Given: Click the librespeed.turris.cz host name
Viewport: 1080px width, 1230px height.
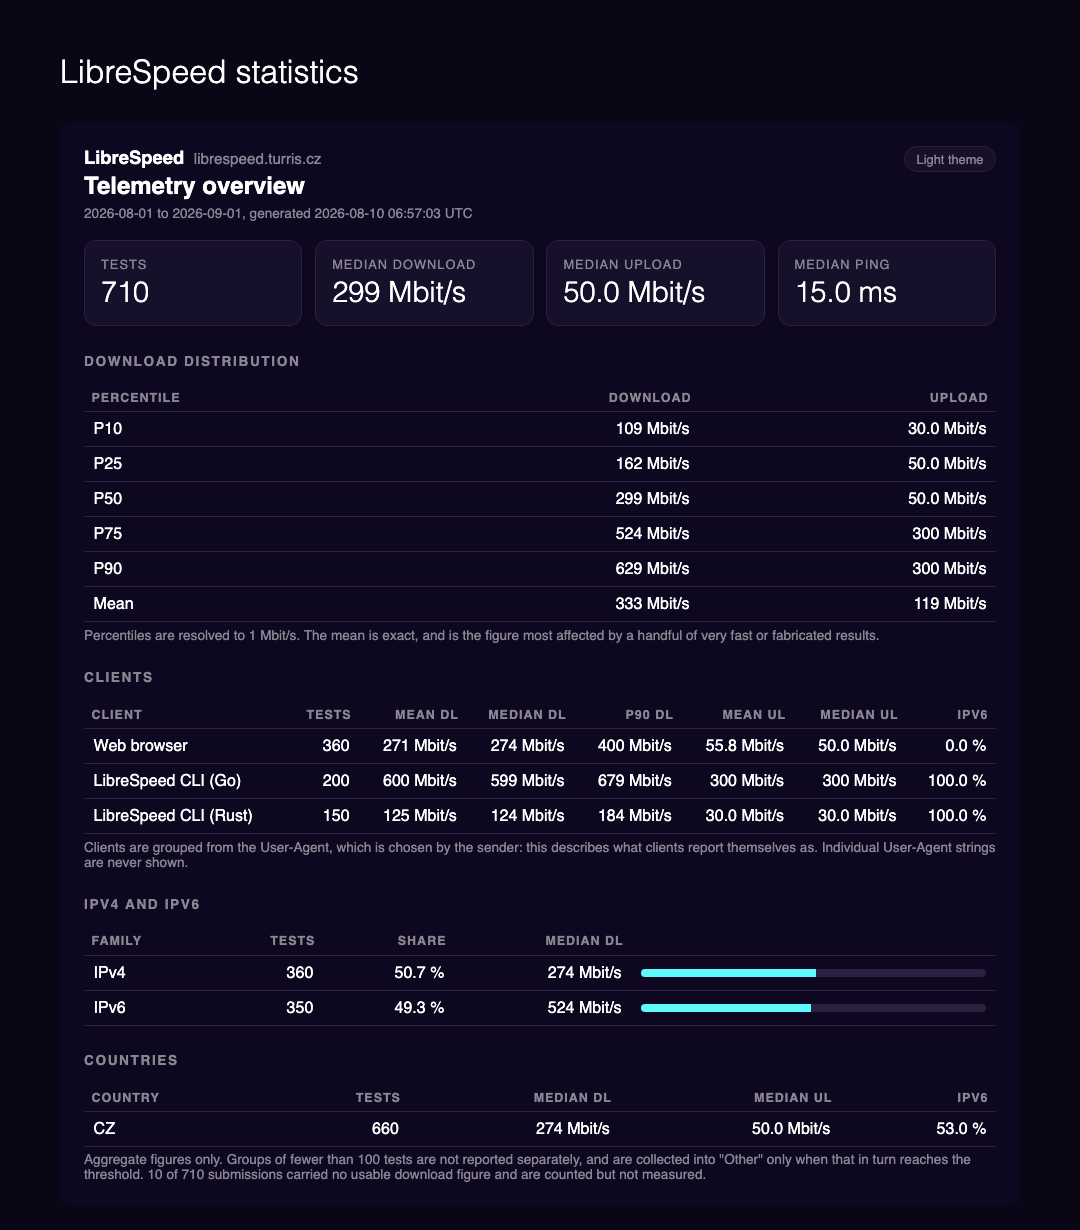Looking at the screenshot, I should point(257,159).
